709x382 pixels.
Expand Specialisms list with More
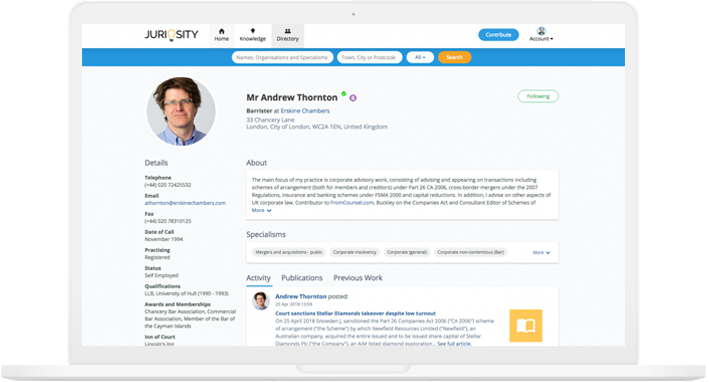coord(541,253)
